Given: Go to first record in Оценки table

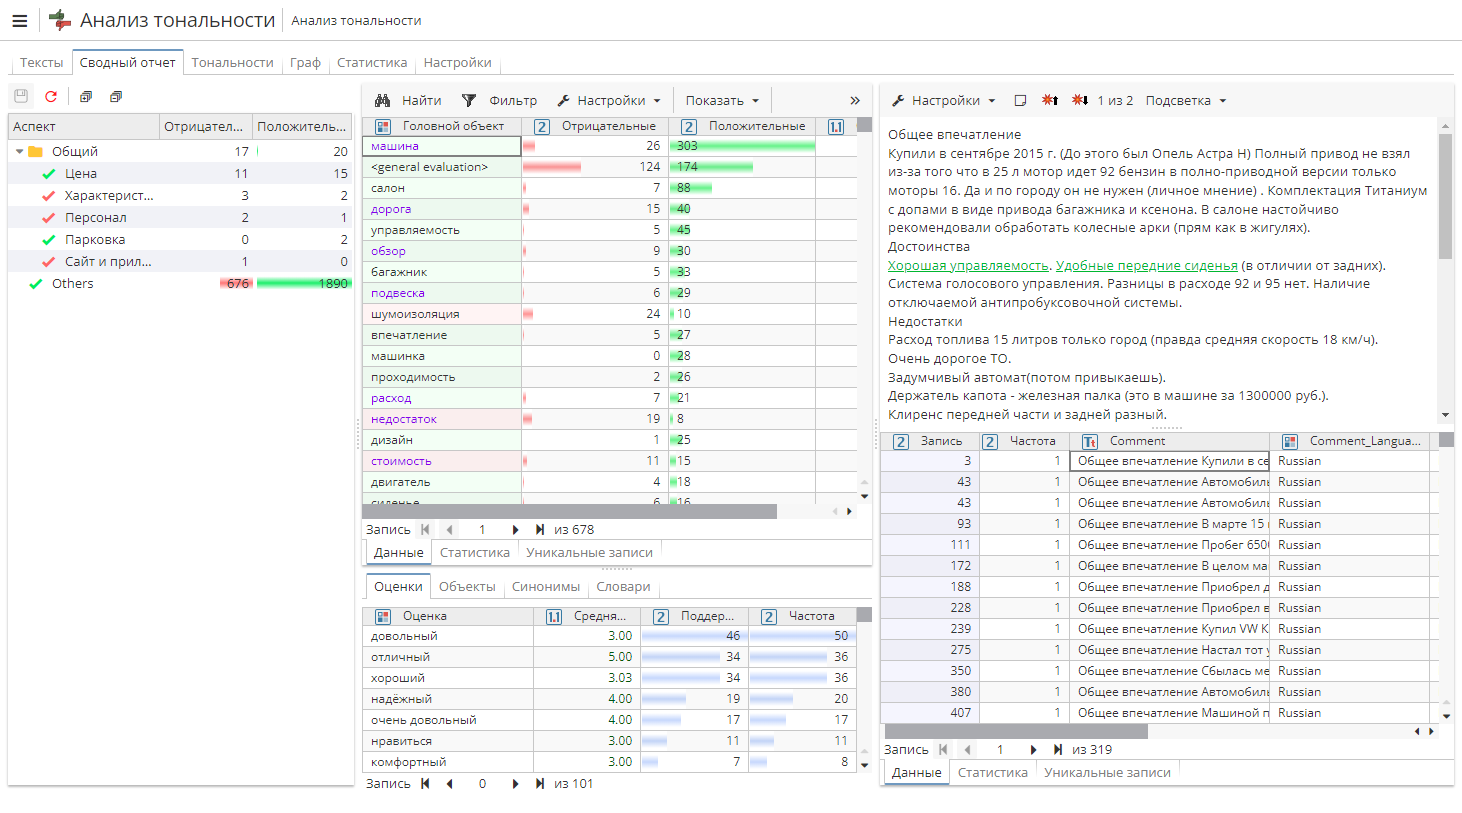Looking at the screenshot, I should 425,784.
